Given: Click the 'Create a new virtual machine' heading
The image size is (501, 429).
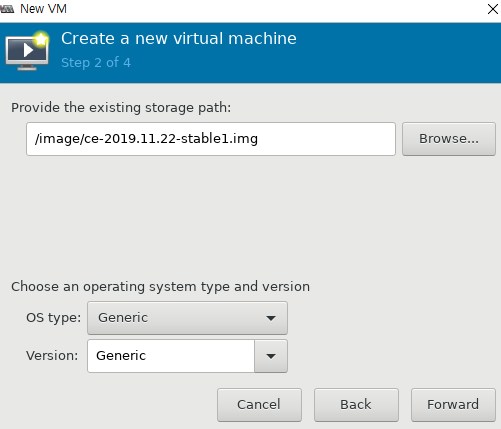Looking at the screenshot, I should pos(179,38).
